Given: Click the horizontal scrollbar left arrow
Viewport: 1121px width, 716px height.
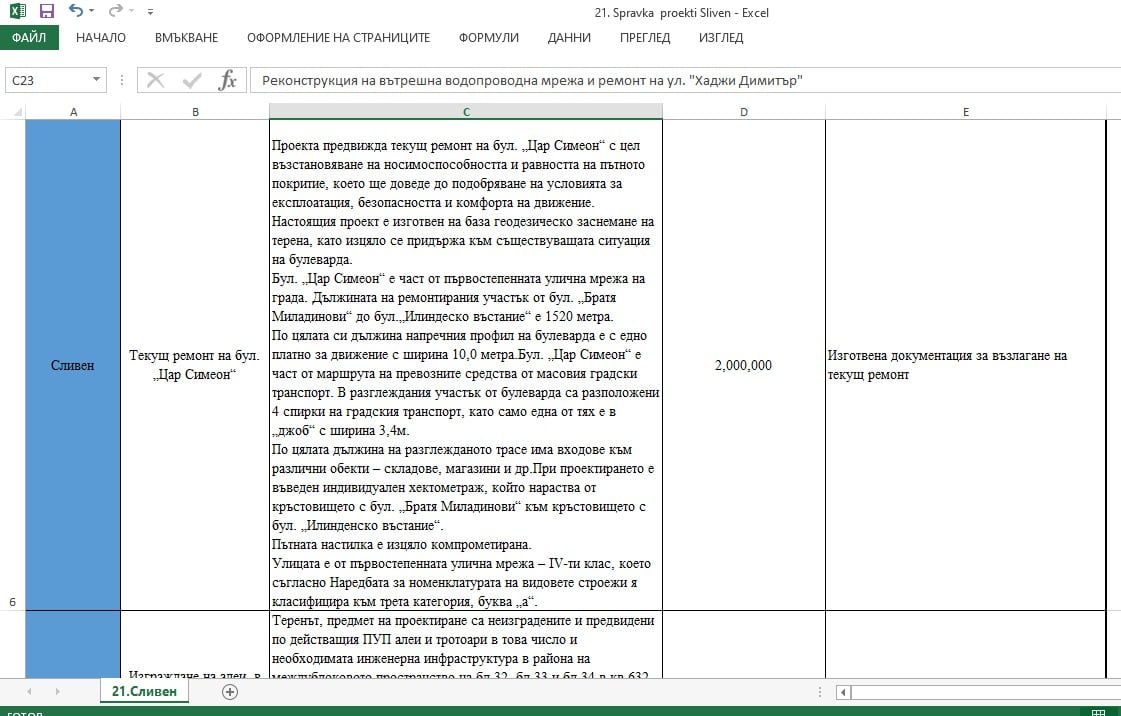Looking at the screenshot, I should [844, 692].
